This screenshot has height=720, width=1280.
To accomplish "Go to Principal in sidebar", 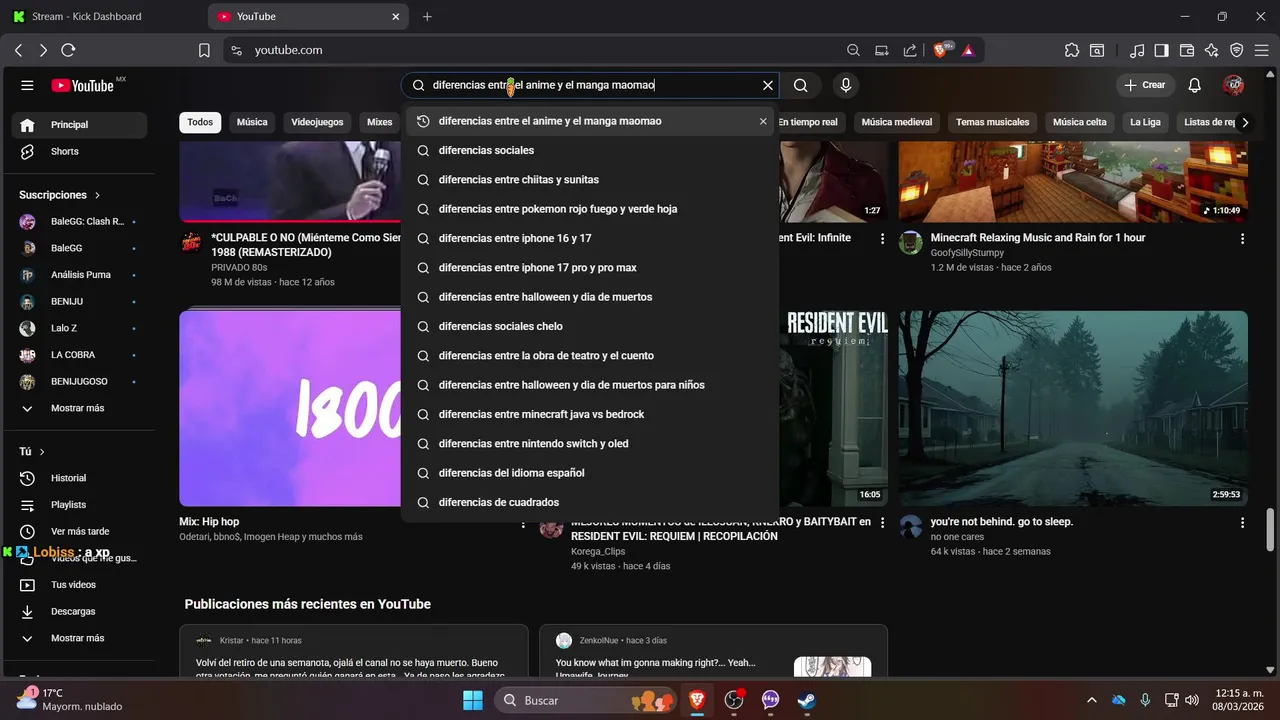I will [x=79, y=125].
